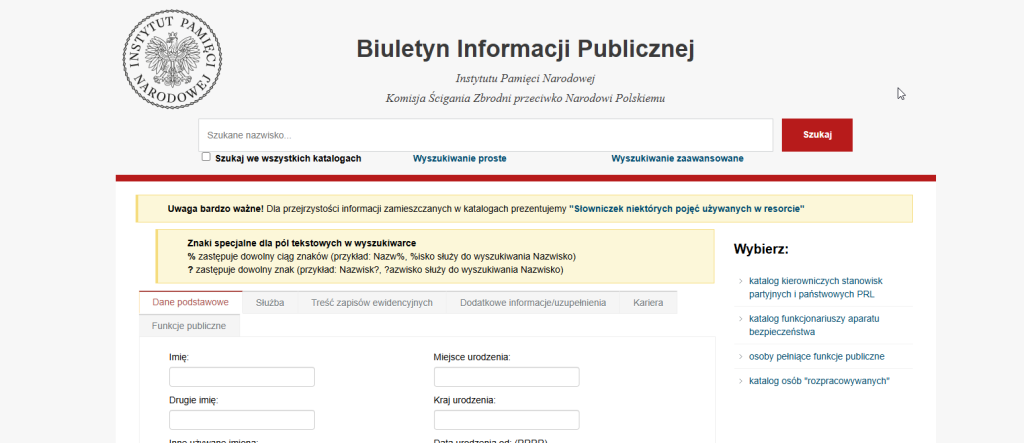Screen dimensions: 1024x443
Task: Click chevron beside 'katalog osób rozpracowywanych'
Action: [741, 381]
